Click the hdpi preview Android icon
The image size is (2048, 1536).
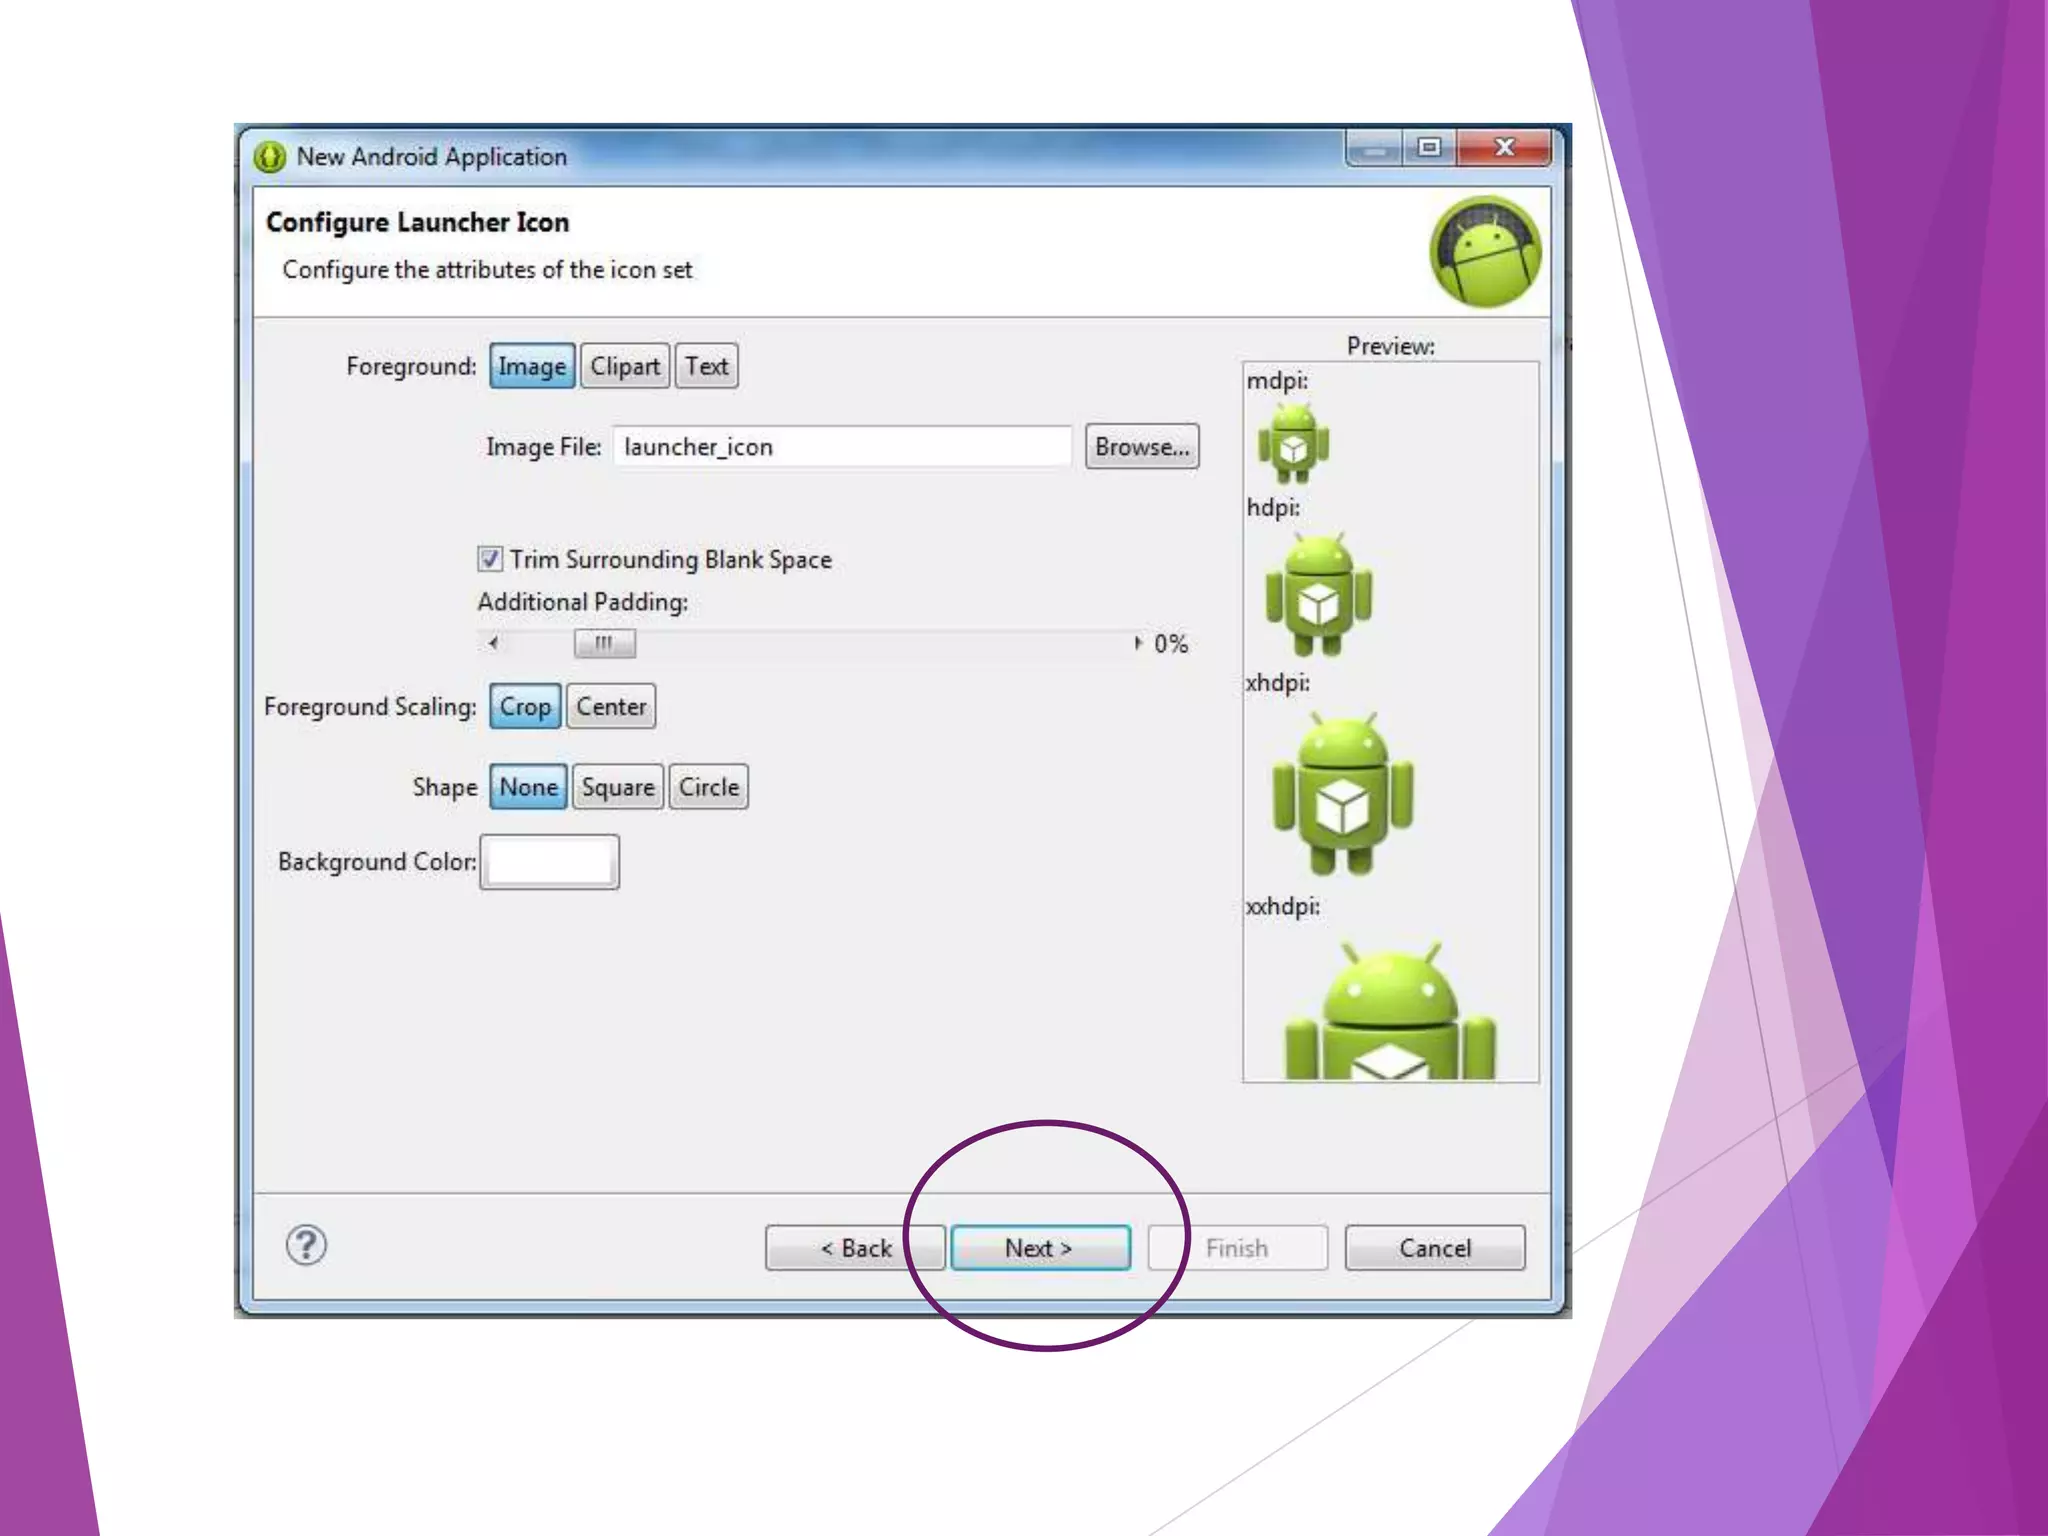click(1318, 595)
